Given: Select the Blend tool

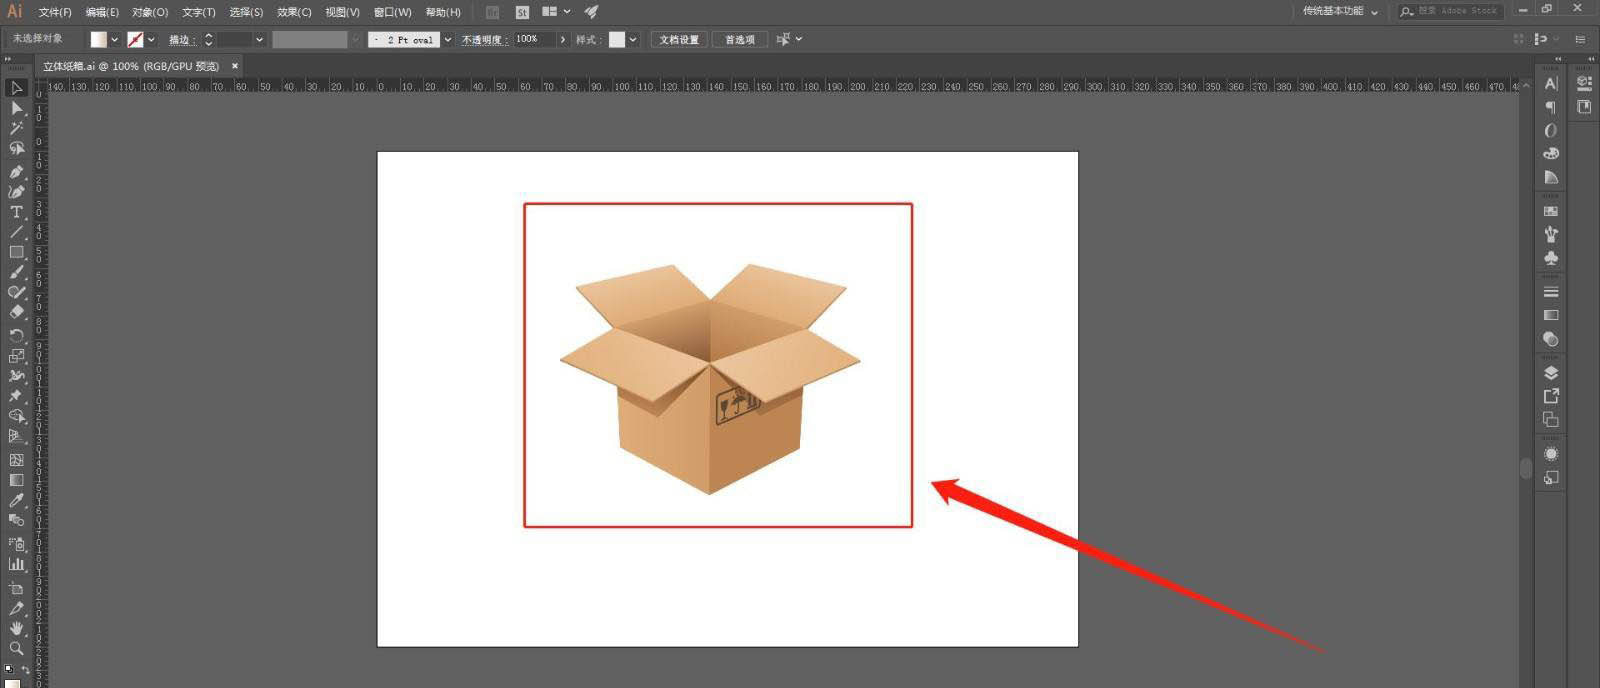Looking at the screenshot, I should click(16, 520).
